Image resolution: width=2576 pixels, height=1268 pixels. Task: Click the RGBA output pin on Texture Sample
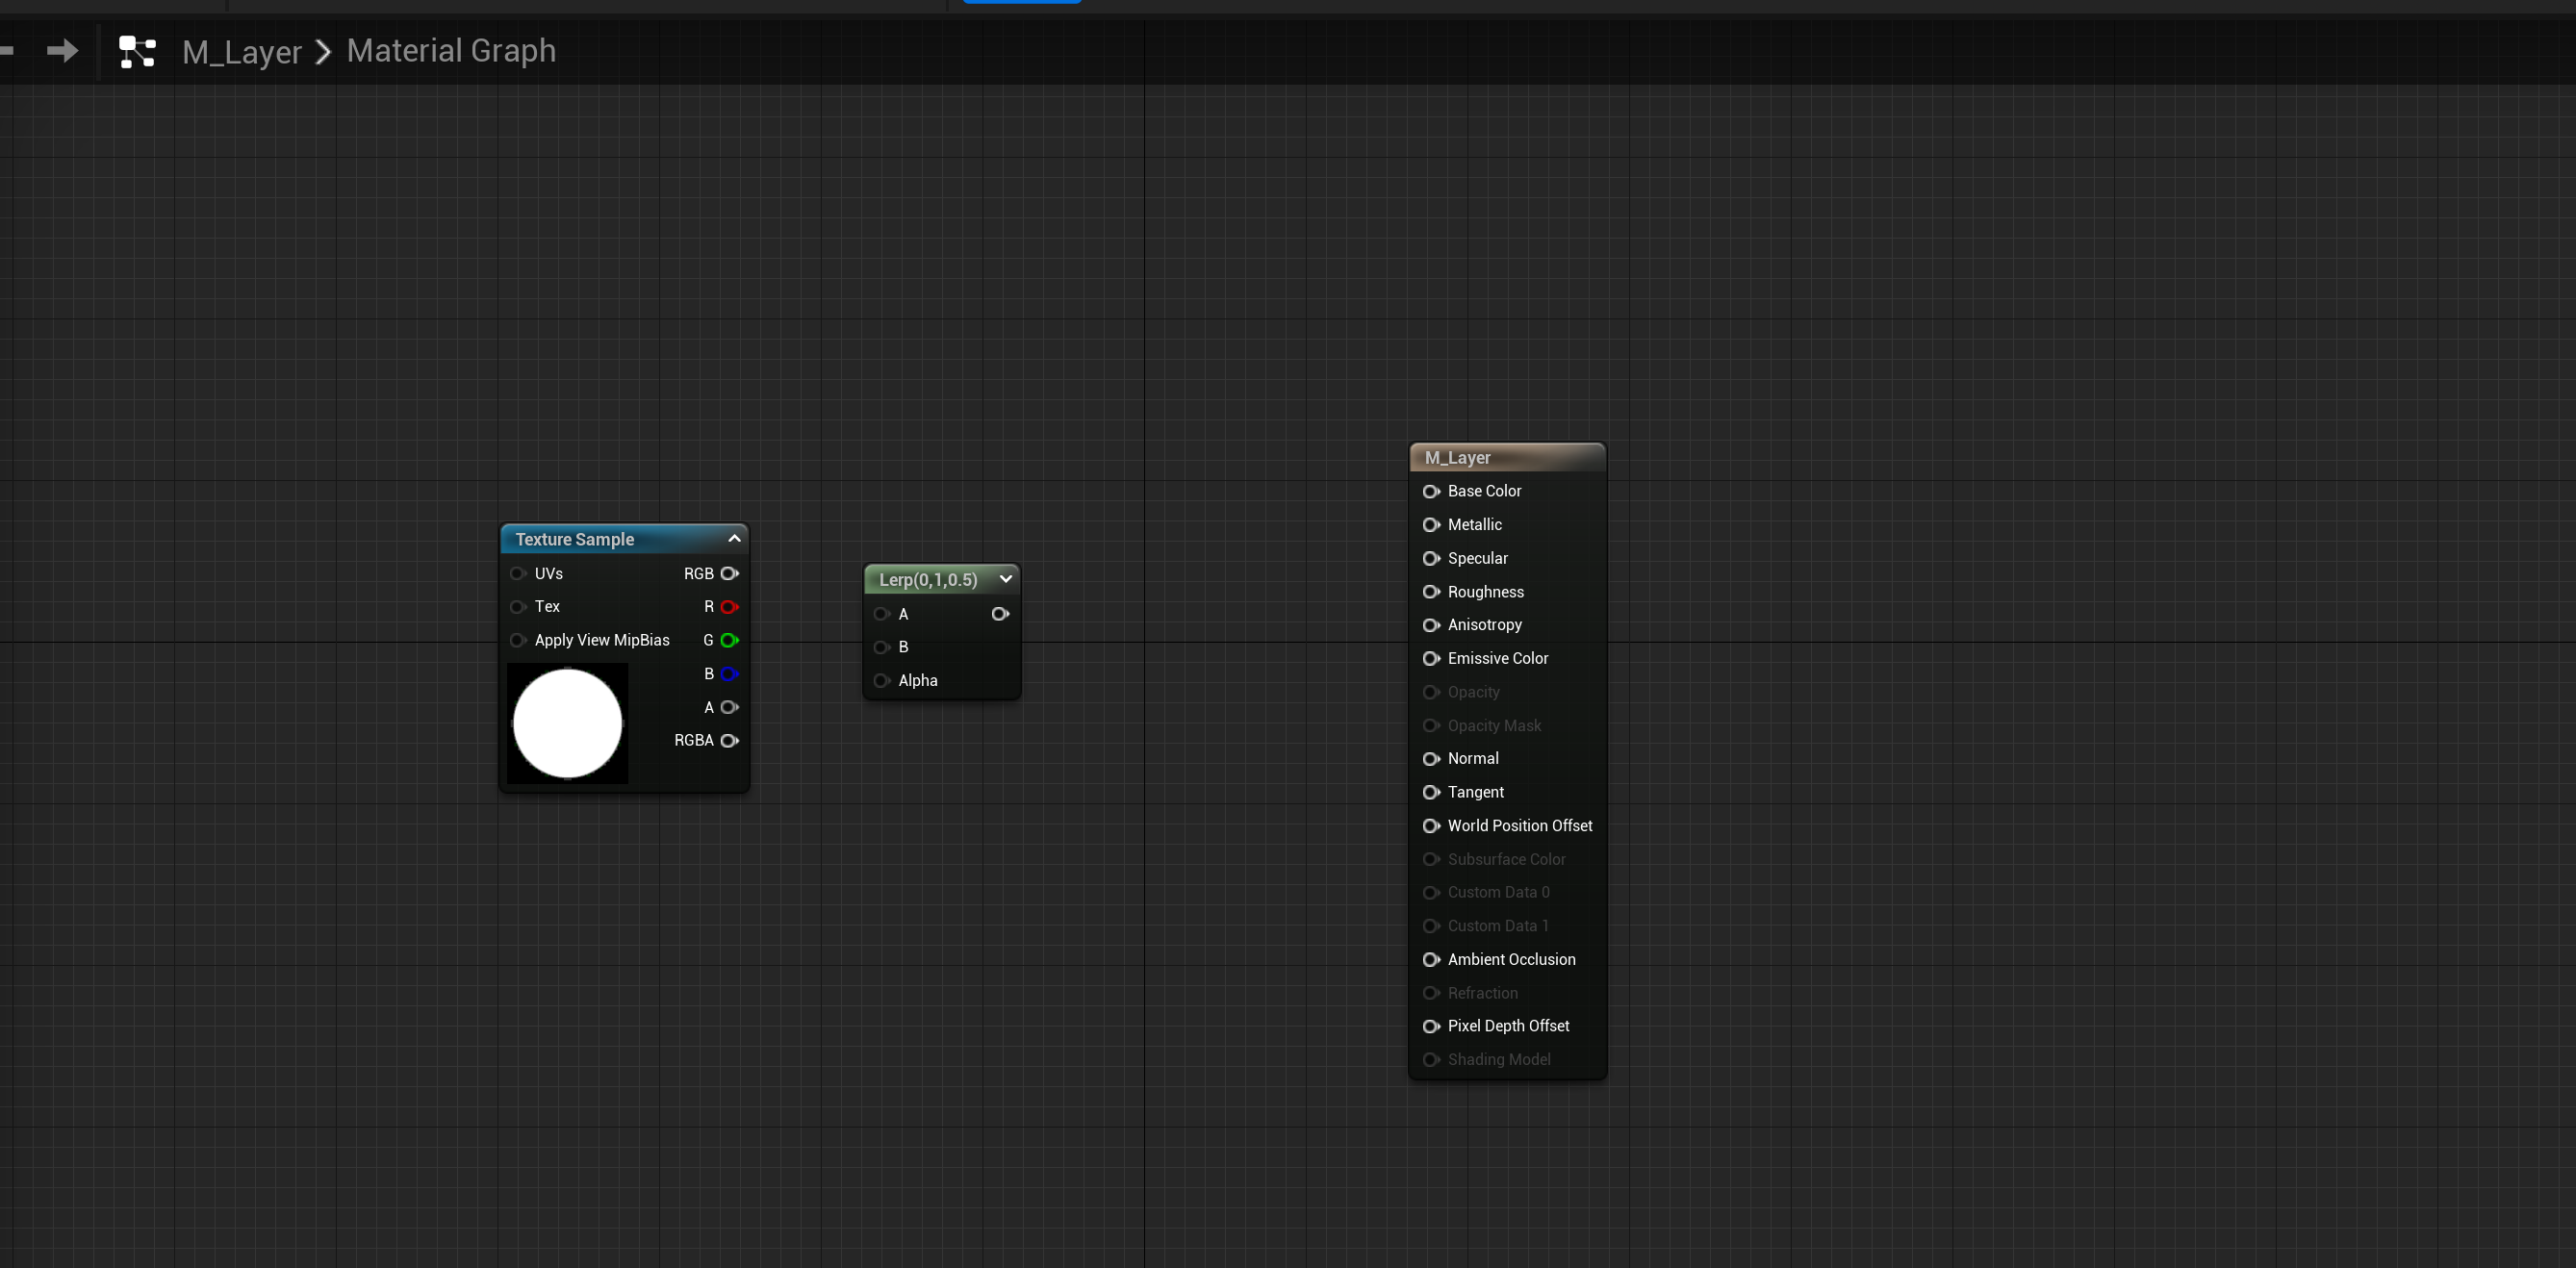pos(729,741)
